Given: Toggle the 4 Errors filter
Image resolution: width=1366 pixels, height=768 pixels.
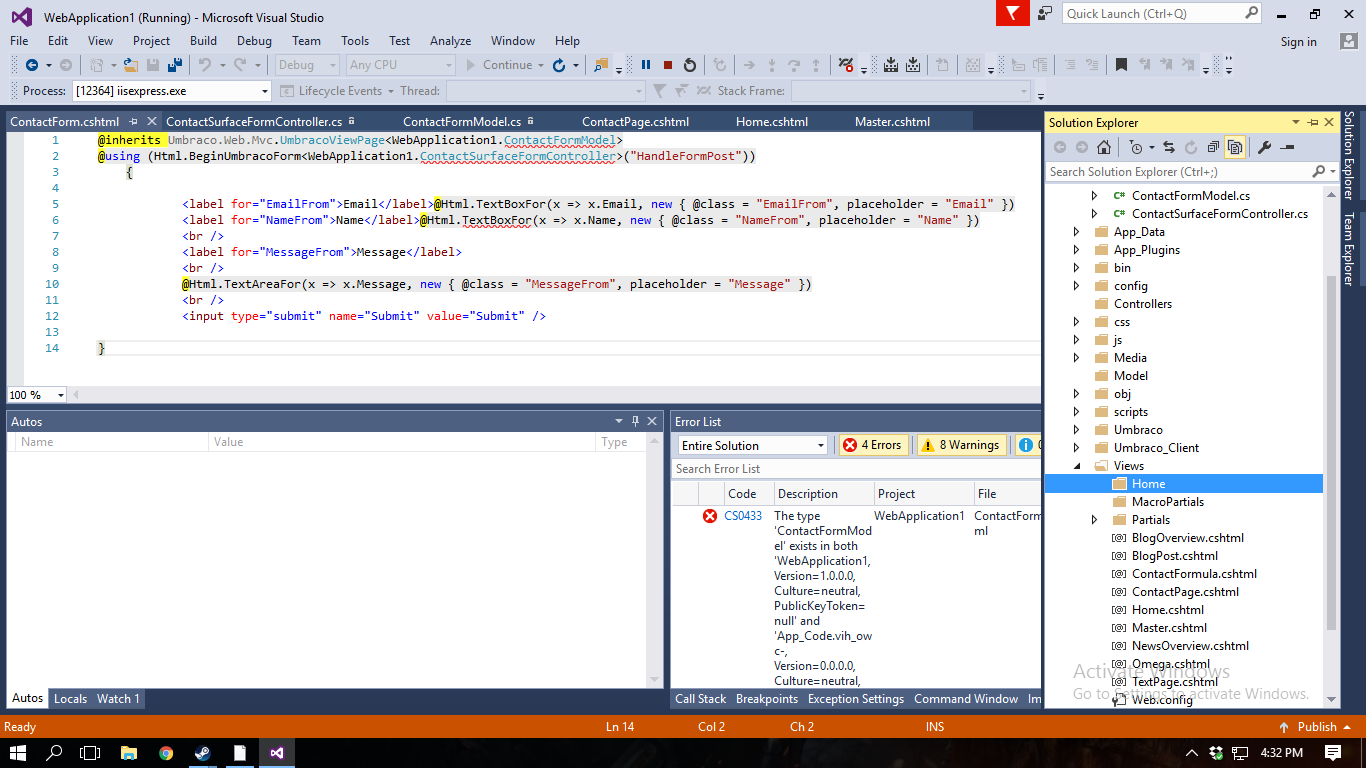Looking at the screenshot, I should click(873, 445).
